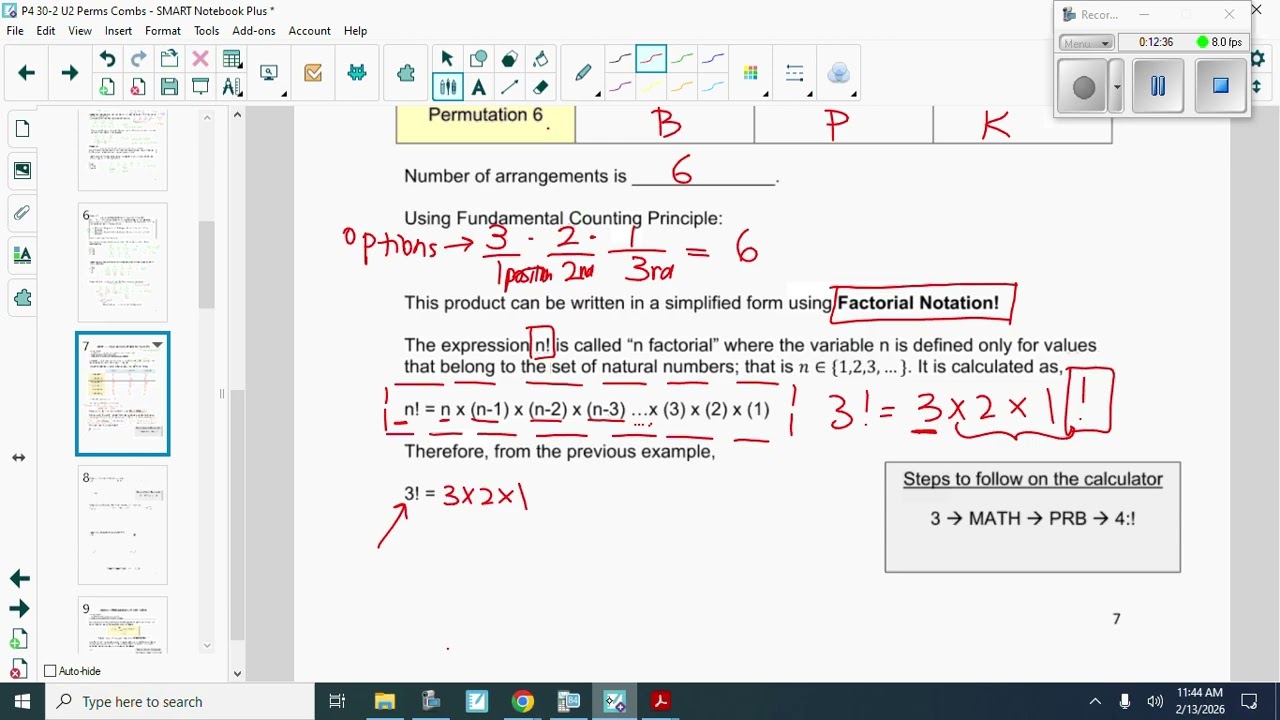Image resolution: width=1280 pixels, height=720 pixels.
Task: Click the puzzle piece Add-ons toolbar icon
Action: point(406,73)
